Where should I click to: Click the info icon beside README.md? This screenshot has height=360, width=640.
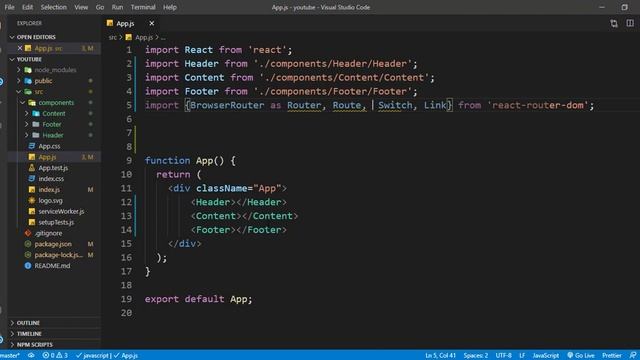(28, 266)
